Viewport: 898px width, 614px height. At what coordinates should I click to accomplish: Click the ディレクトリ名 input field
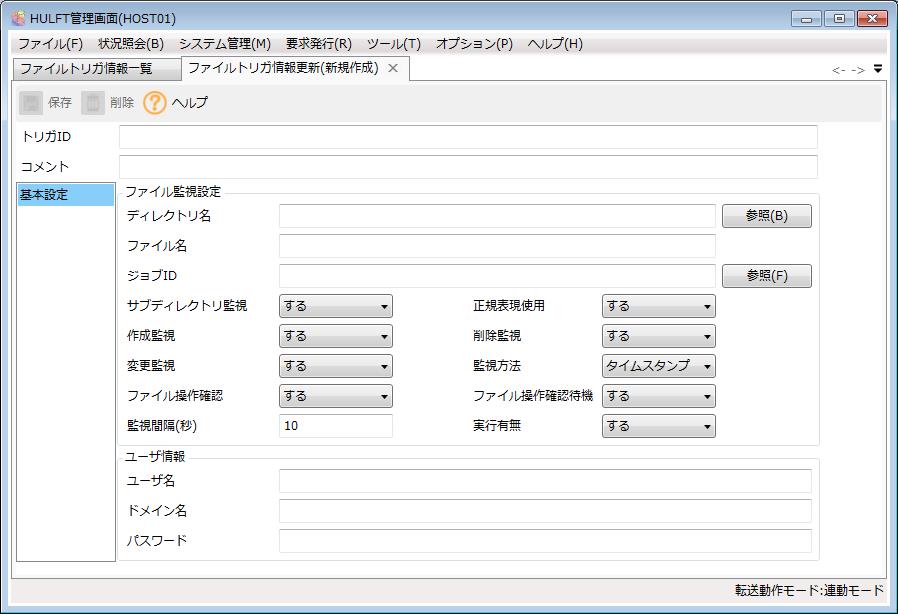(x=497, y=216)
